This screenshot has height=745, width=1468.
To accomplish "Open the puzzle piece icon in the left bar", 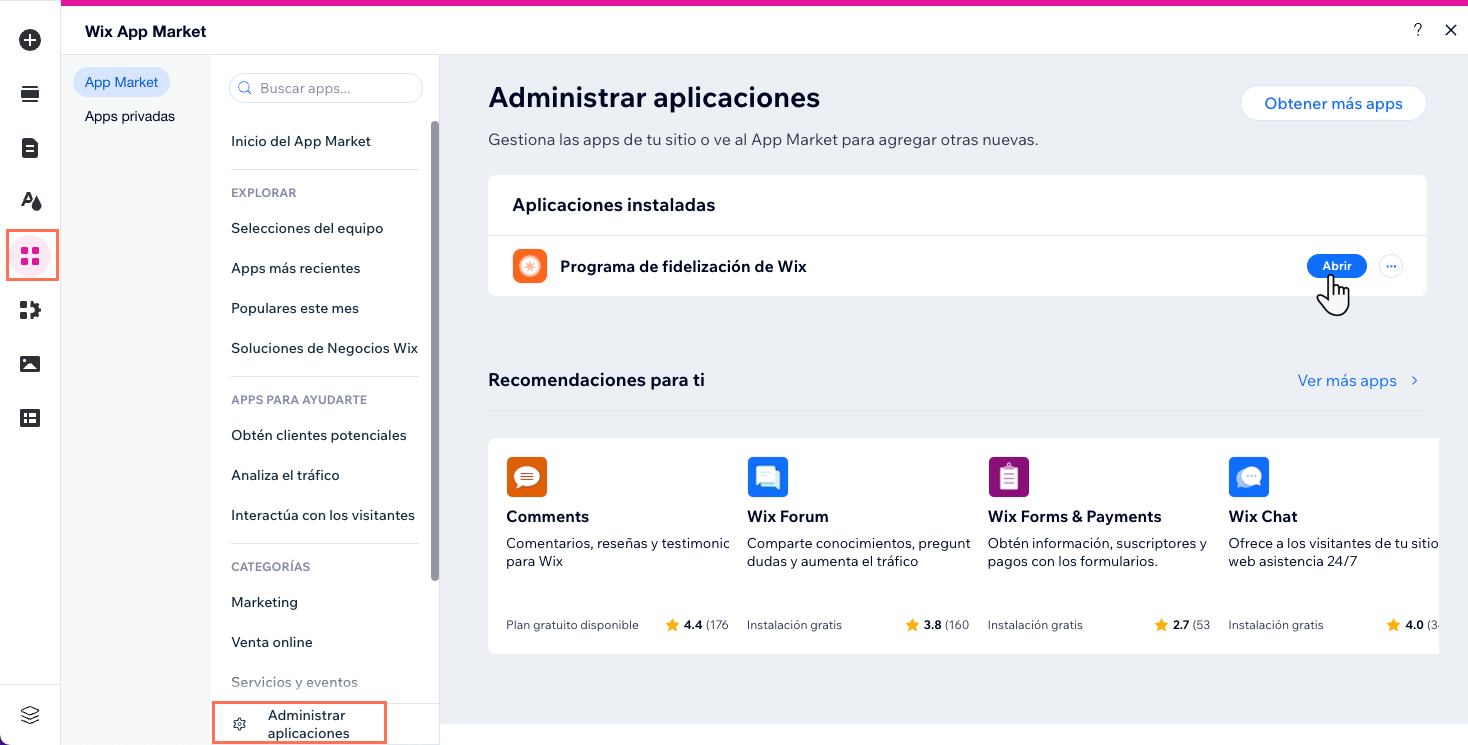I will [x=30, y=310].
